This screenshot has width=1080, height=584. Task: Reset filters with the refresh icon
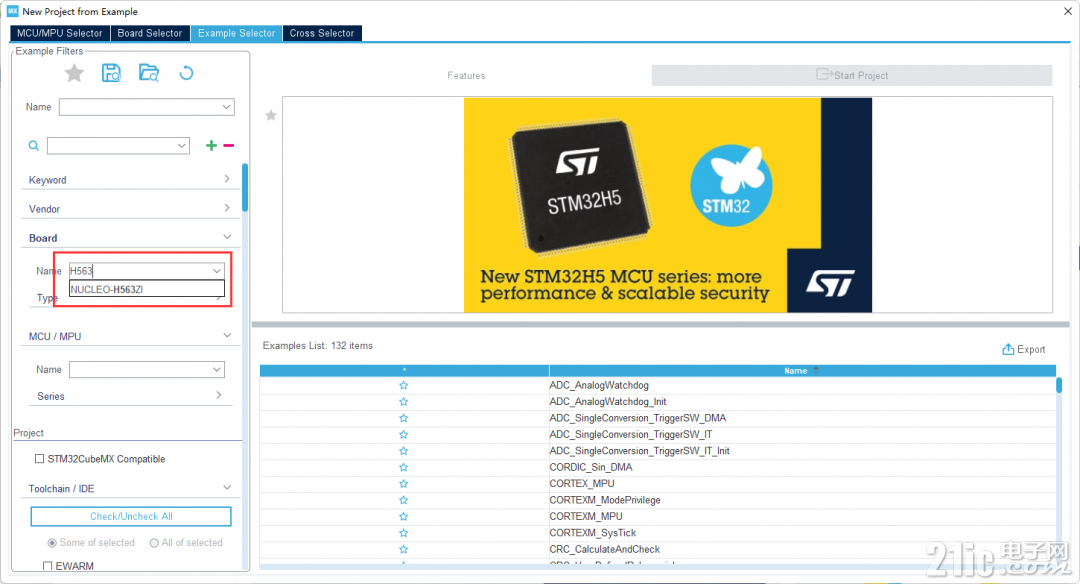click(x=186, y=73)
